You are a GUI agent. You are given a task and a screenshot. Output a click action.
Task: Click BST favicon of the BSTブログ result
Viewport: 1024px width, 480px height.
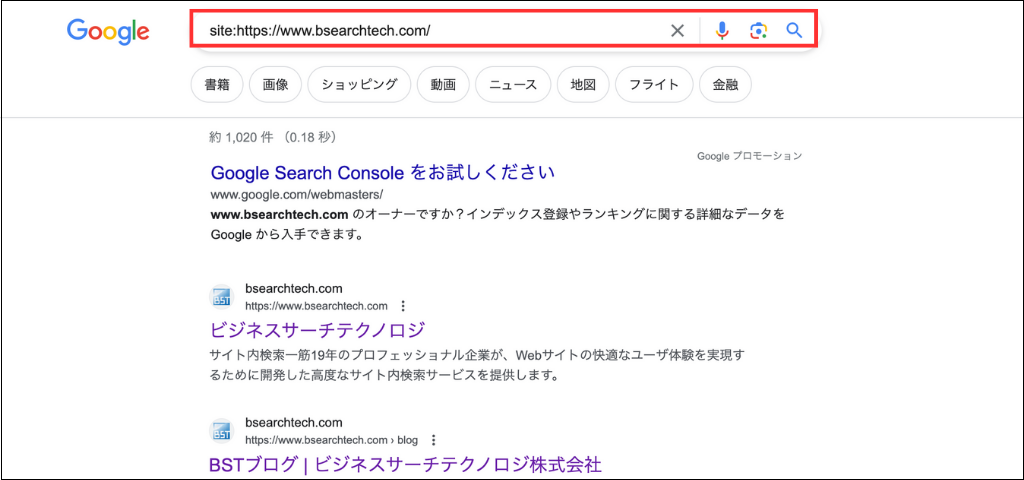[221, 431]
